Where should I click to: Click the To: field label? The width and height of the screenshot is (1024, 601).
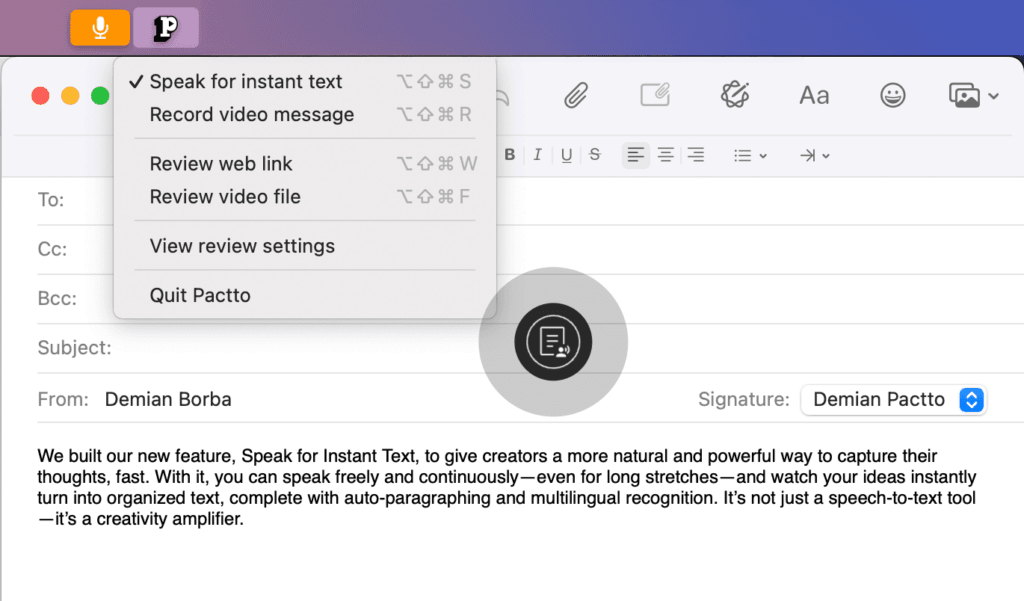pyautogui.click(x=51, y=200)
